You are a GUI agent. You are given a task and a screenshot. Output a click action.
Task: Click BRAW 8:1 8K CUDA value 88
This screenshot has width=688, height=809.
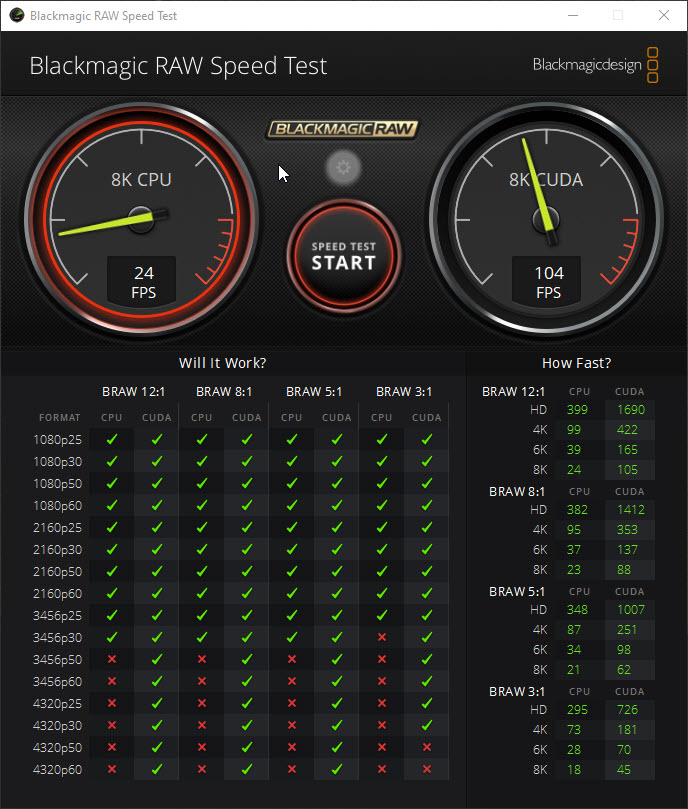(623, 570)
